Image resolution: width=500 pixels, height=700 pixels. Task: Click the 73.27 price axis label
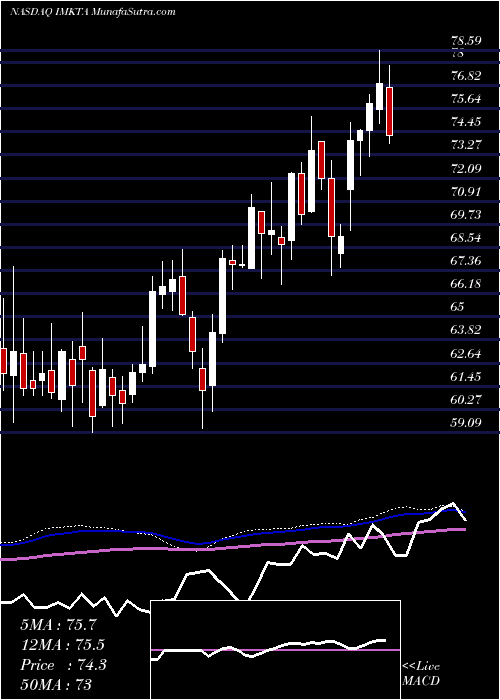click(x=466, y=145)
